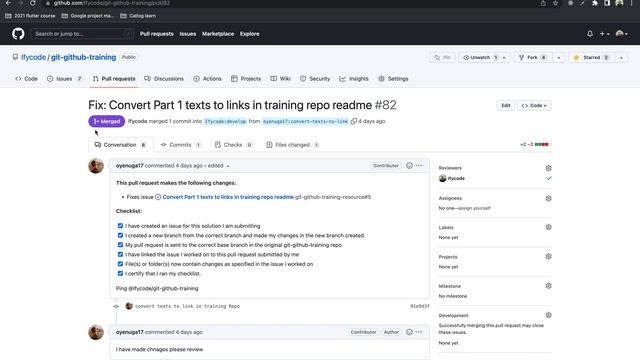The height and width of the screenshot is (360, 640).
Task: Click the browser back arrow
Action: [8, 3]
